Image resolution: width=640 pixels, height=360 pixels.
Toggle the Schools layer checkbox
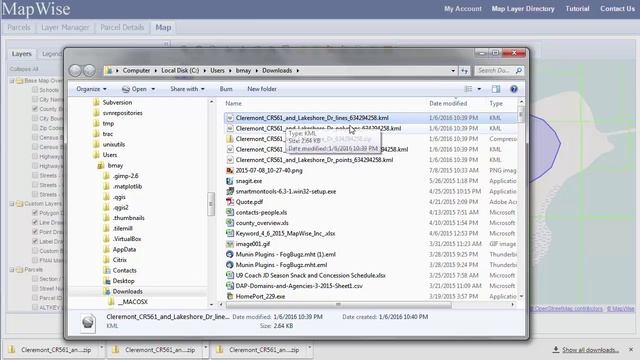35,89
